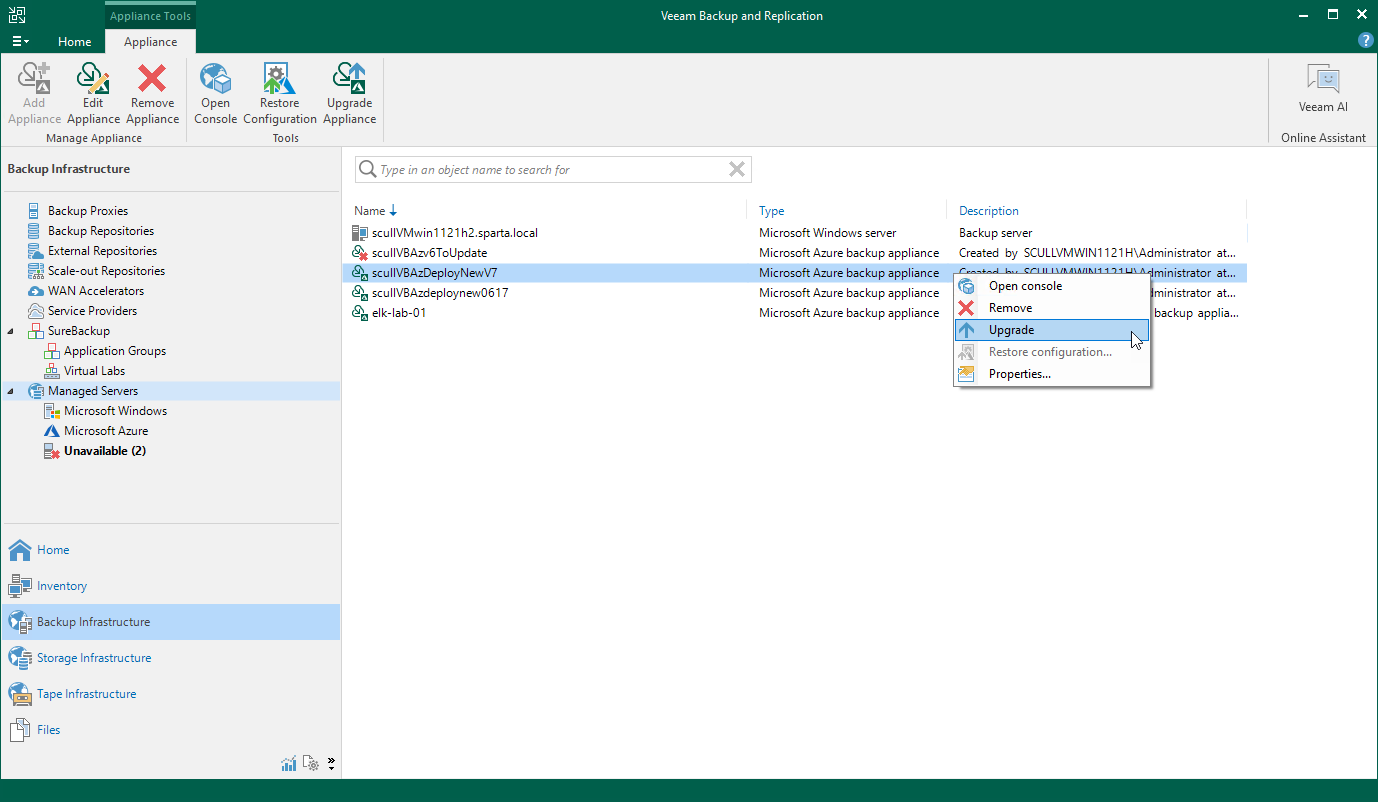
Task: Go to Files view
Action: 170,730
